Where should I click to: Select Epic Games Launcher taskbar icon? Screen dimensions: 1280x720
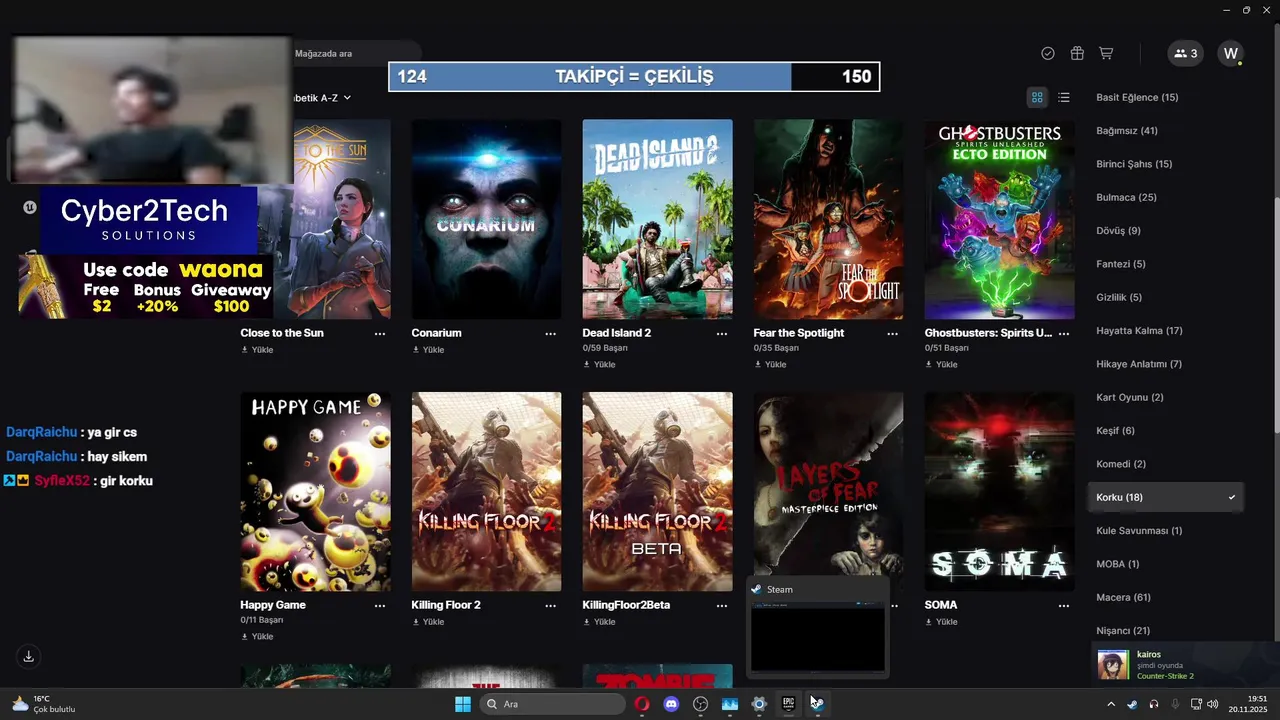tap(788, 704)
